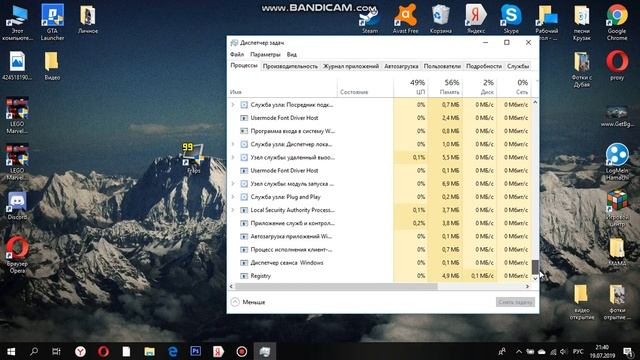Image resolution: width=640 pixels, height=360 pixels.
Task: Open Этот компьютер desktop icon
Action: click(17, 22)
